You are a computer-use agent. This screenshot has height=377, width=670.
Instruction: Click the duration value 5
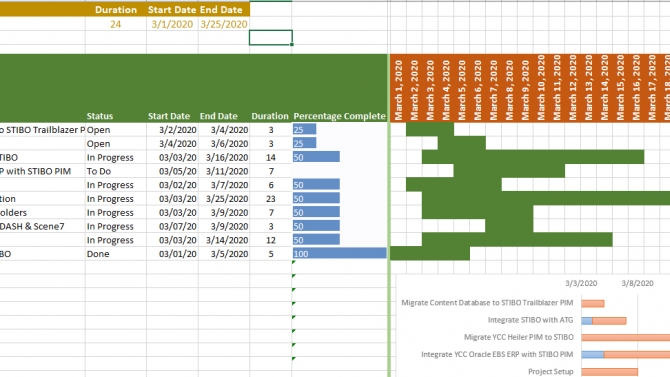click(270, 254)
